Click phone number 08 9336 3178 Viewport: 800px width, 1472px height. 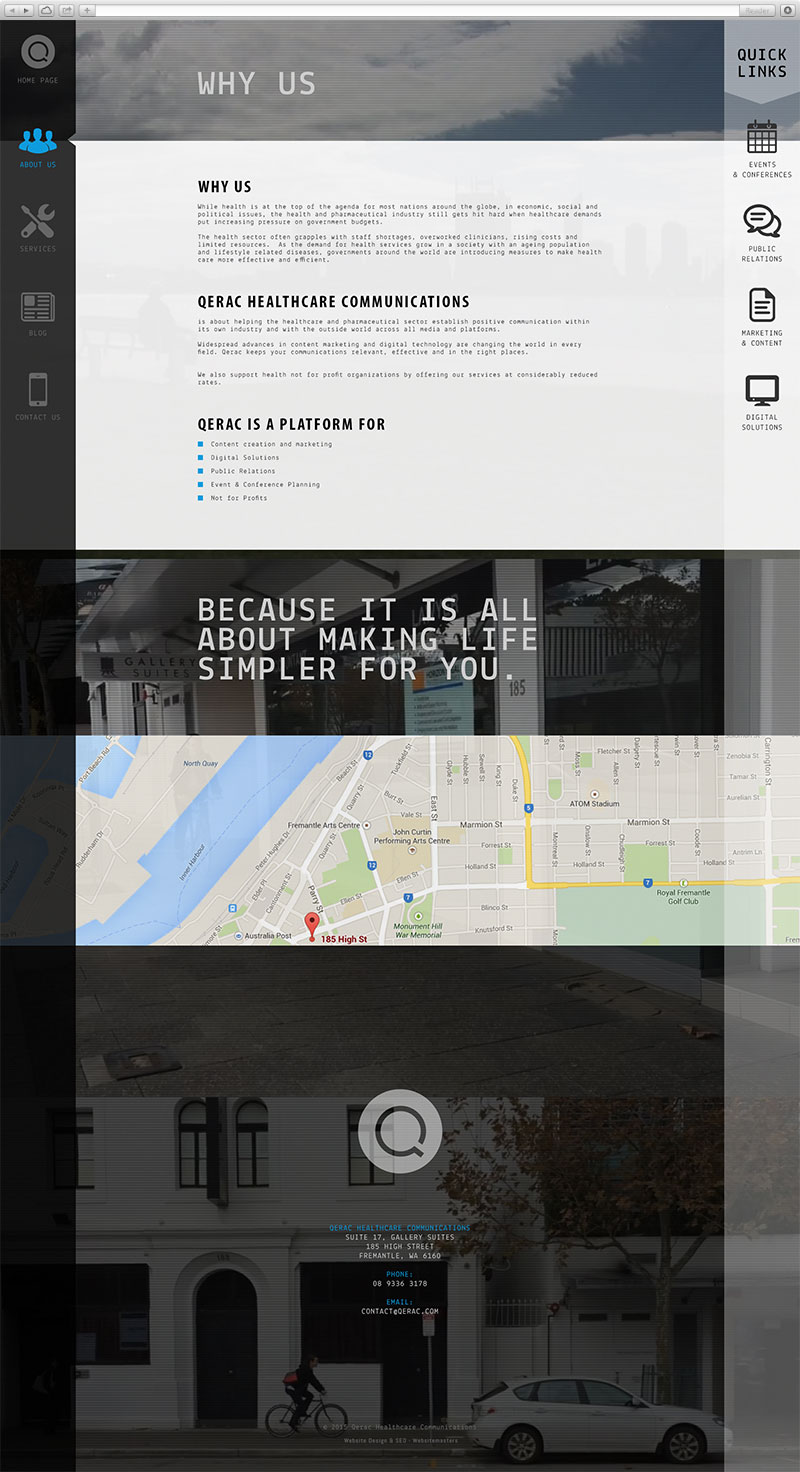pyautogui.click(x=400, y=1283)
